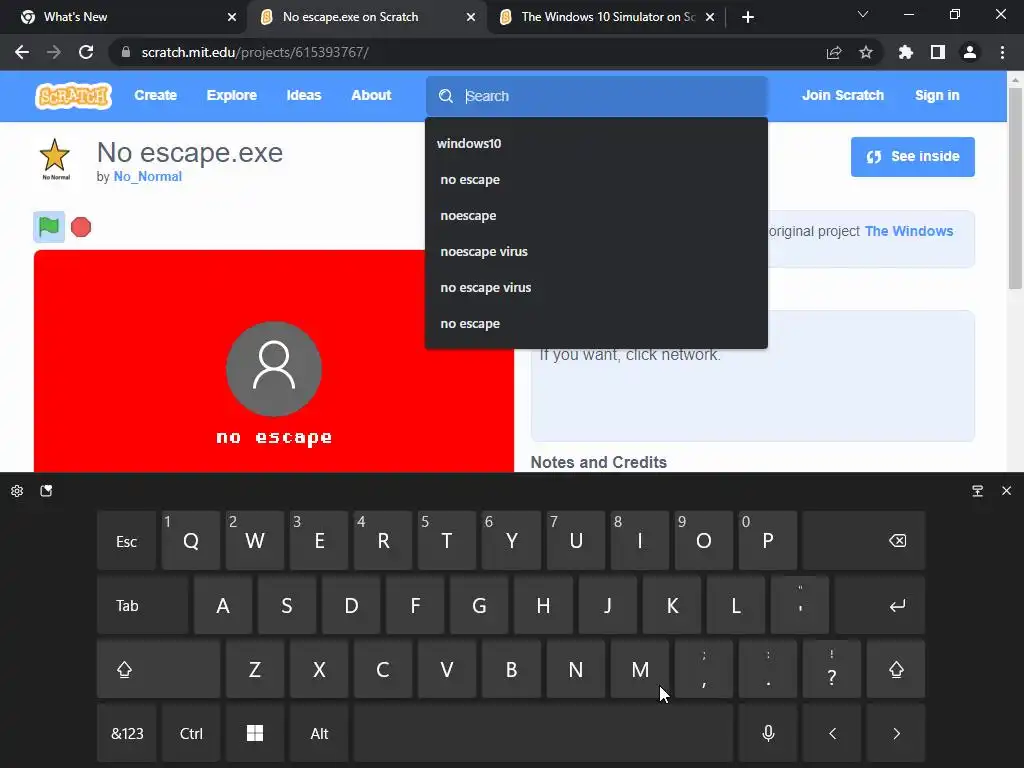Open the About menu item
Viewport: 1024px width, 768px height.
click(x=371, y=95)
